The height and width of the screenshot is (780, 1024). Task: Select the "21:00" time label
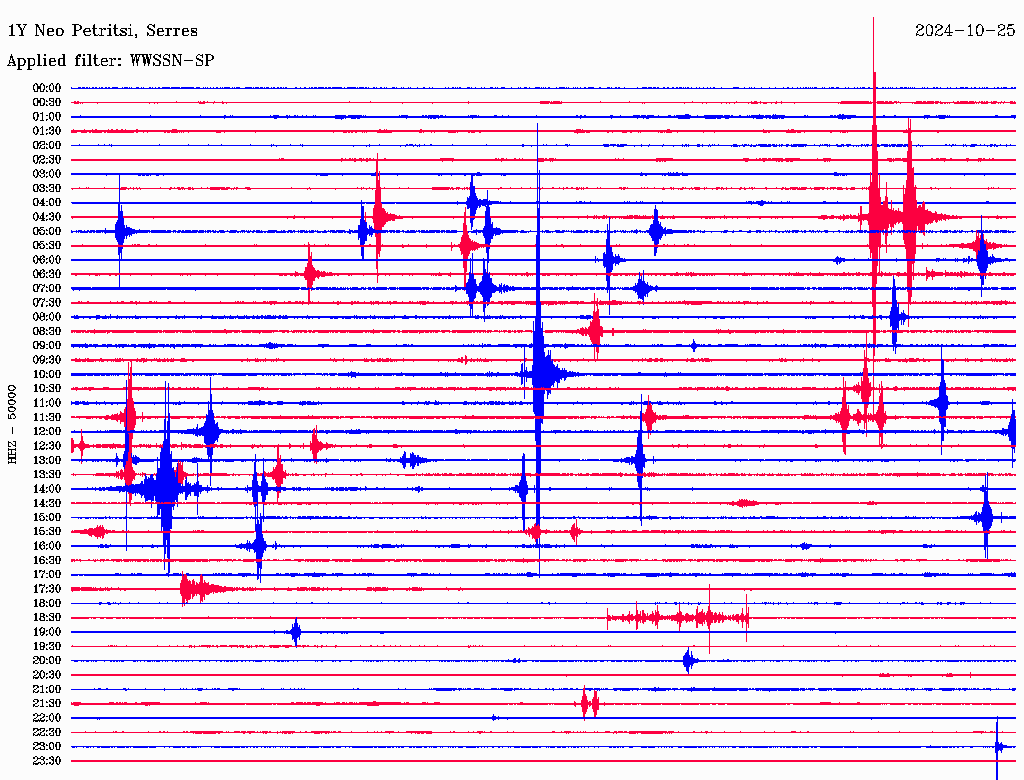coord(46,690)
